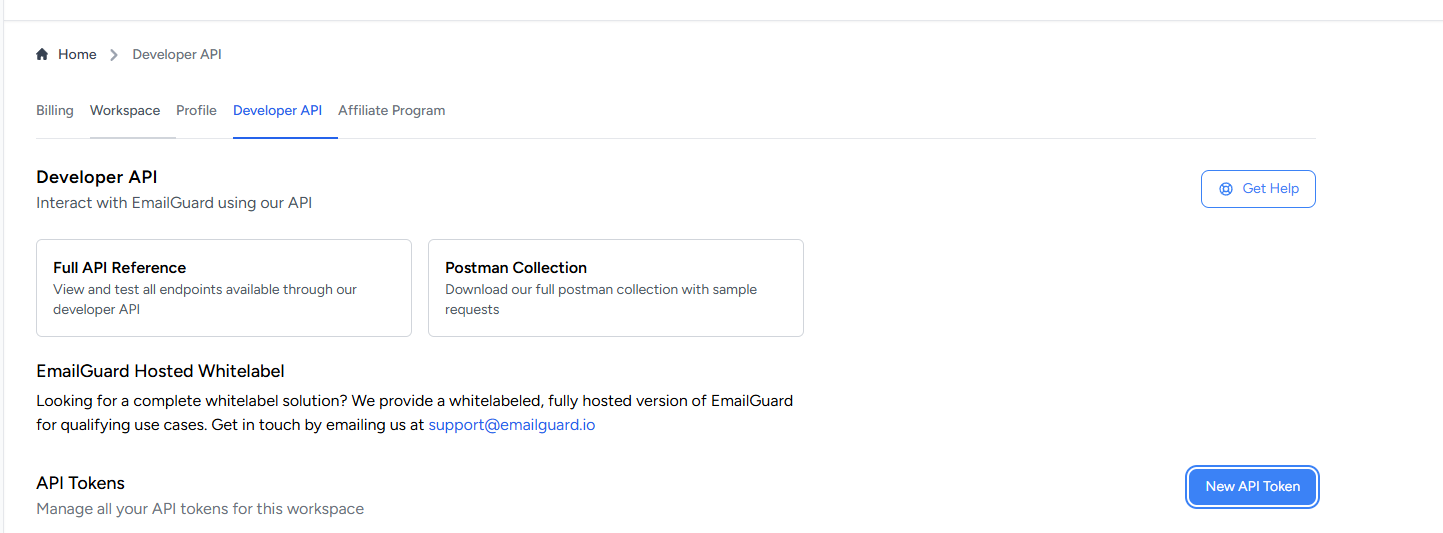Click the breadcrumb chevron separator

click(114, 55)
